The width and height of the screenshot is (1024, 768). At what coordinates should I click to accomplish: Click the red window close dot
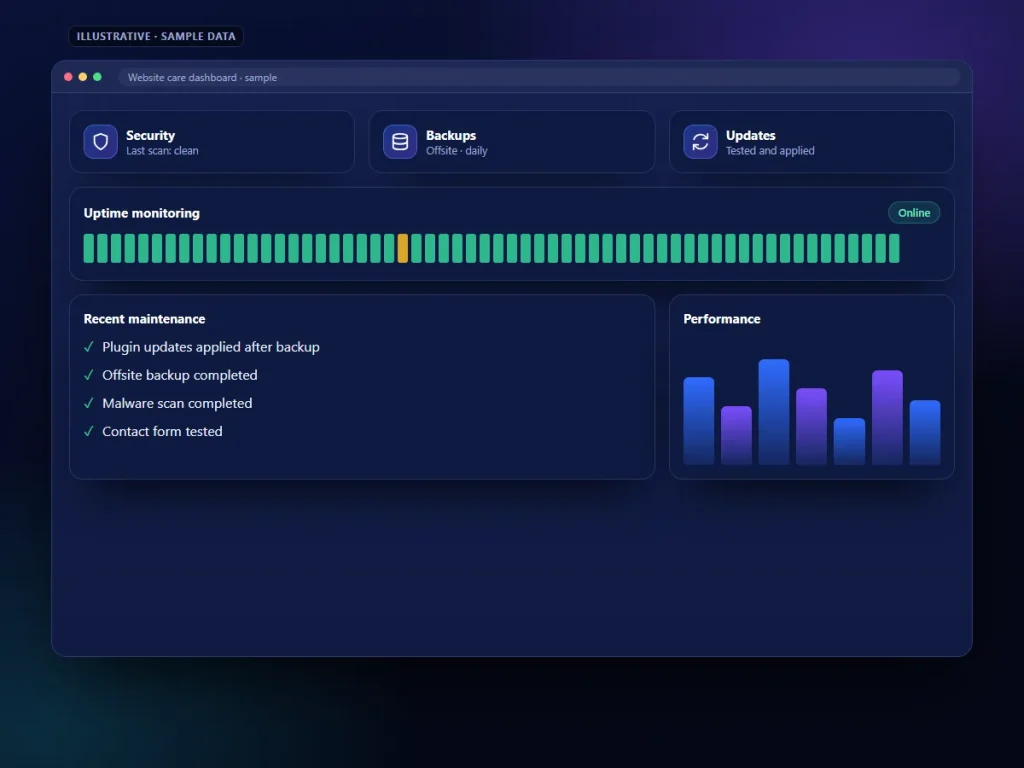click(68, 77)
